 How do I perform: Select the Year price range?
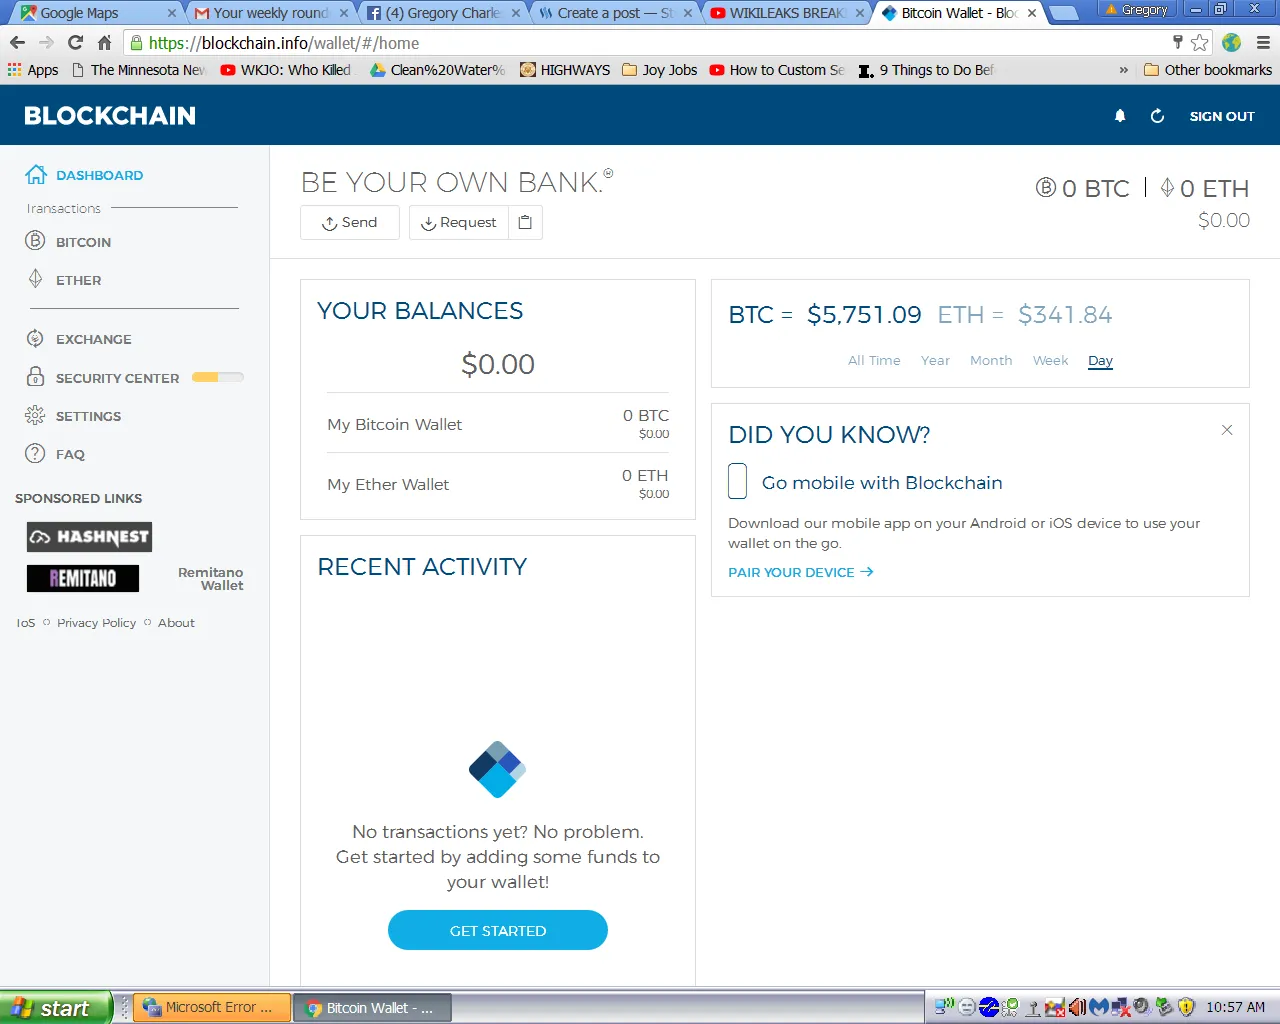point(935,360)
